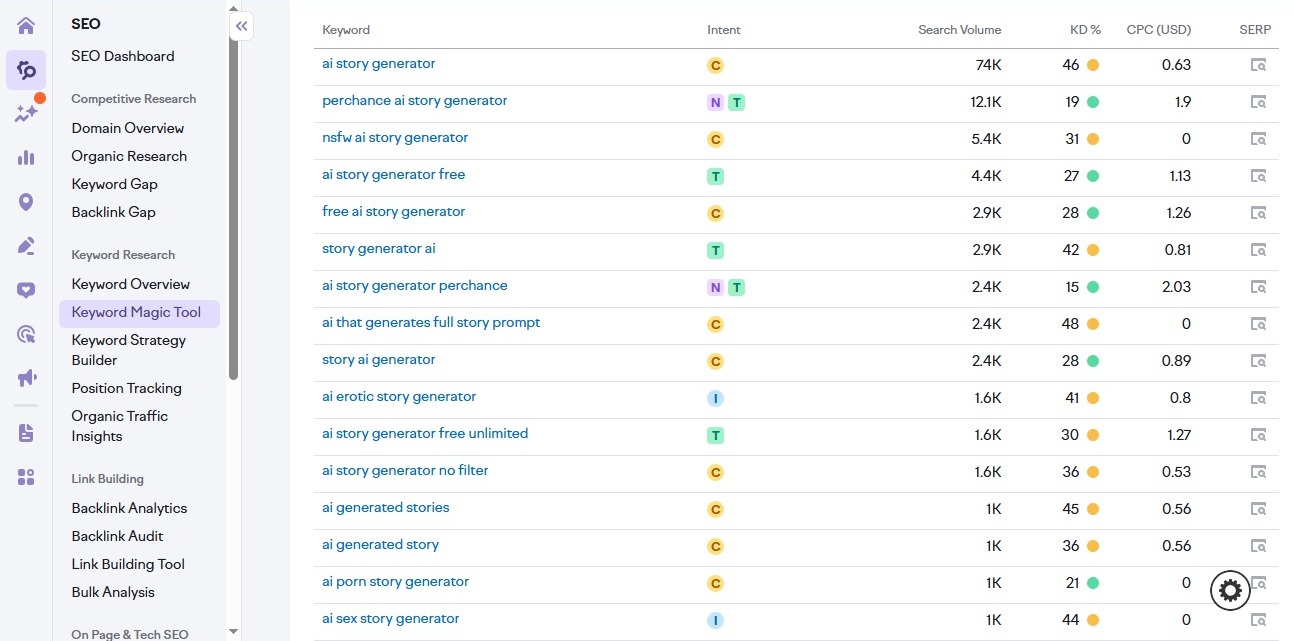
Task: Go to Backlink Analytics menu item
Action: [129, 508]
